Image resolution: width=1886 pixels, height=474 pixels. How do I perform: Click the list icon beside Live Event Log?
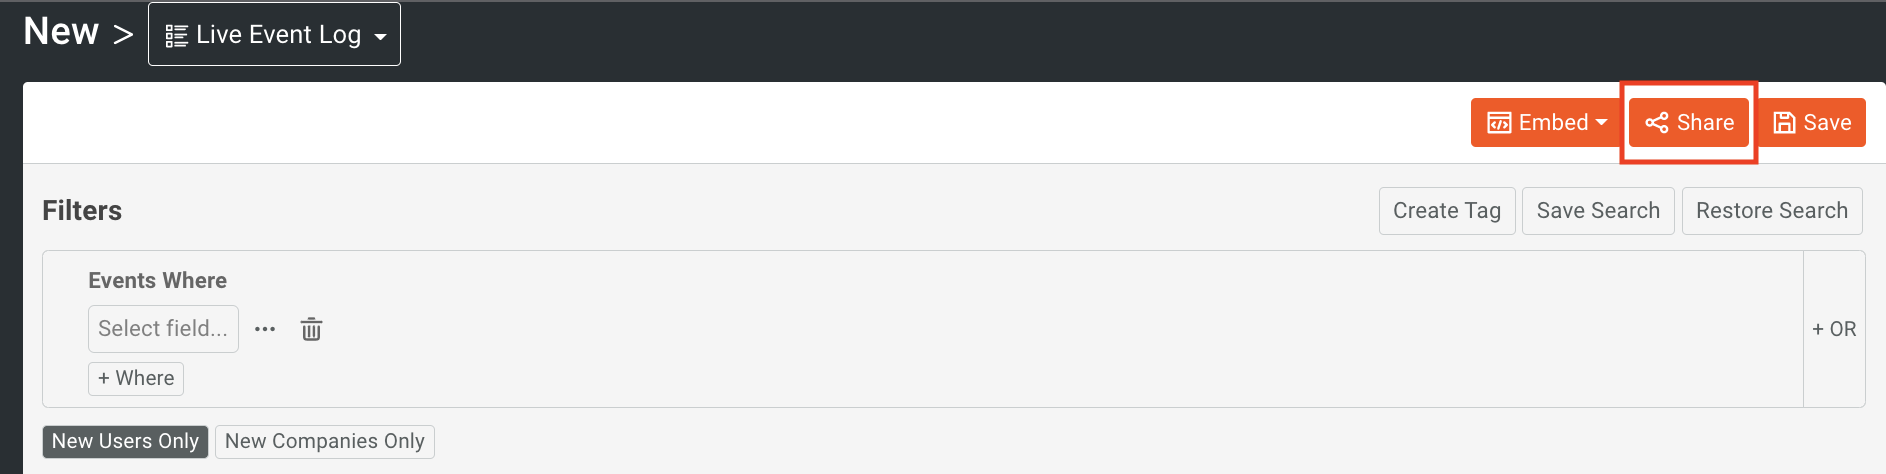pos(176,36)
